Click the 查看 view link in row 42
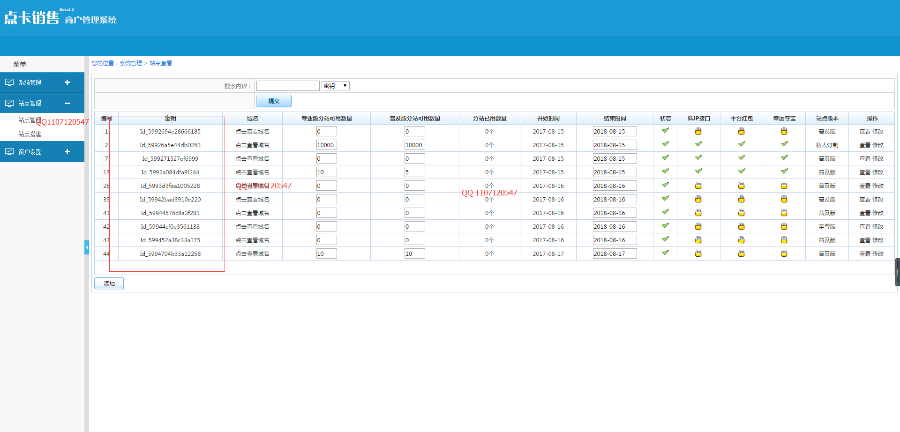The height and width of the screenshot is (432, 900). [864, 227]
